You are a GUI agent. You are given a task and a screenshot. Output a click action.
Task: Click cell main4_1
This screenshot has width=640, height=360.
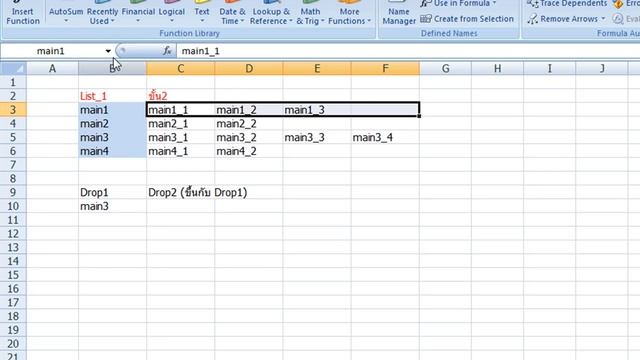[x=180, y=151]
